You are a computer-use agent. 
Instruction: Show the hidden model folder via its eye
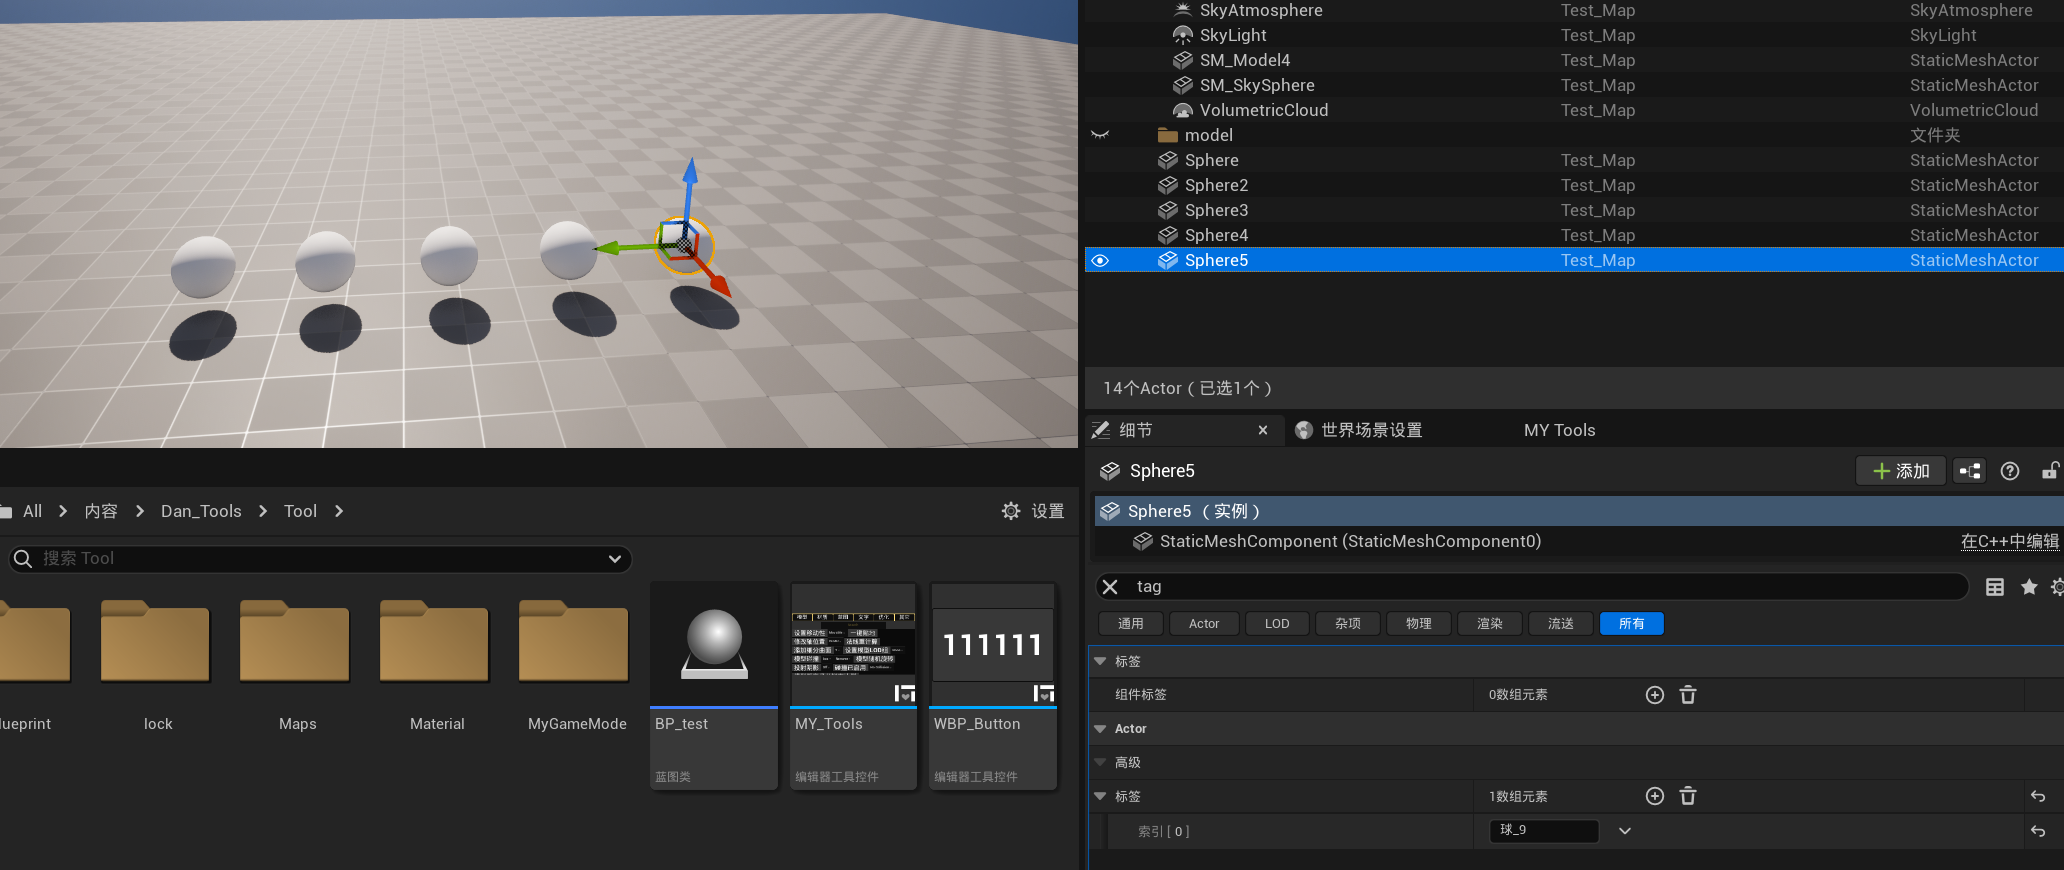1100,135
